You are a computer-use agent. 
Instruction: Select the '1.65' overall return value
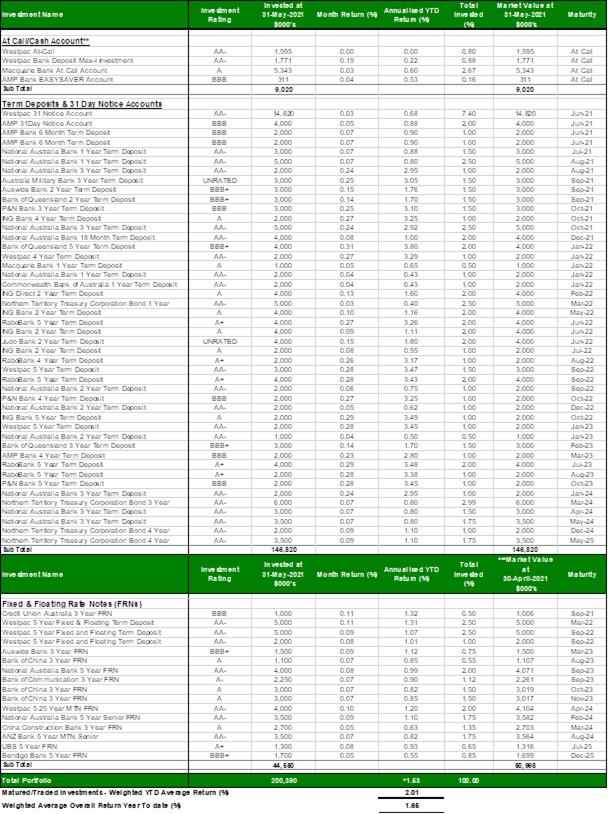point(411,806)
